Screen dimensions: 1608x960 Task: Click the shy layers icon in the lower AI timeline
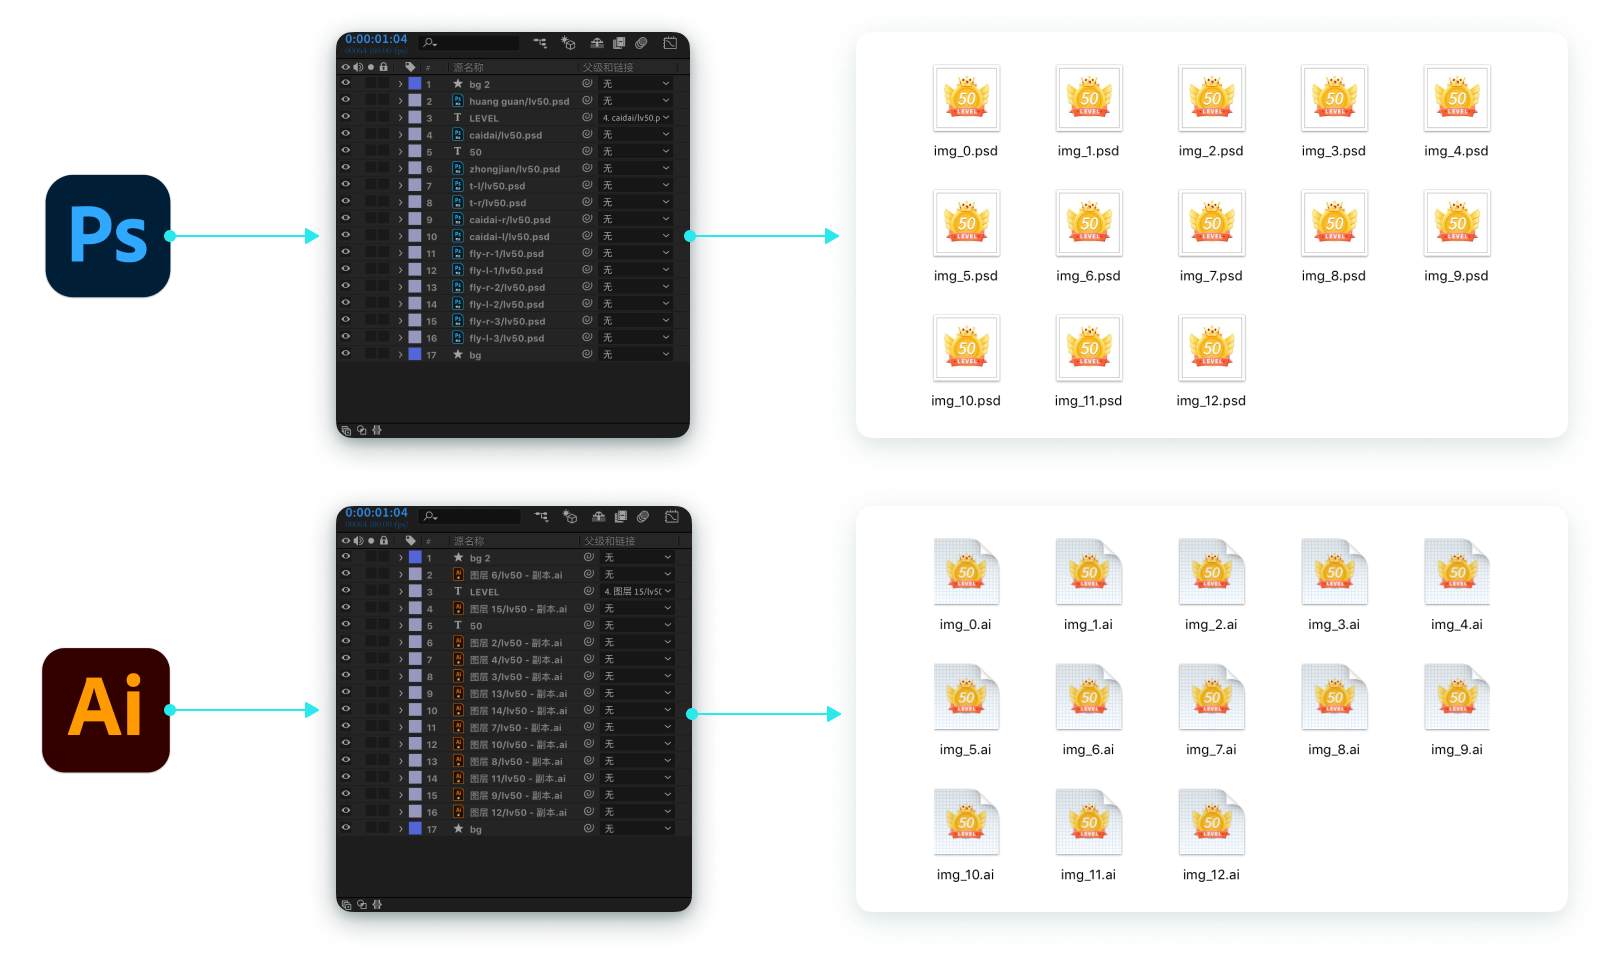598,517
